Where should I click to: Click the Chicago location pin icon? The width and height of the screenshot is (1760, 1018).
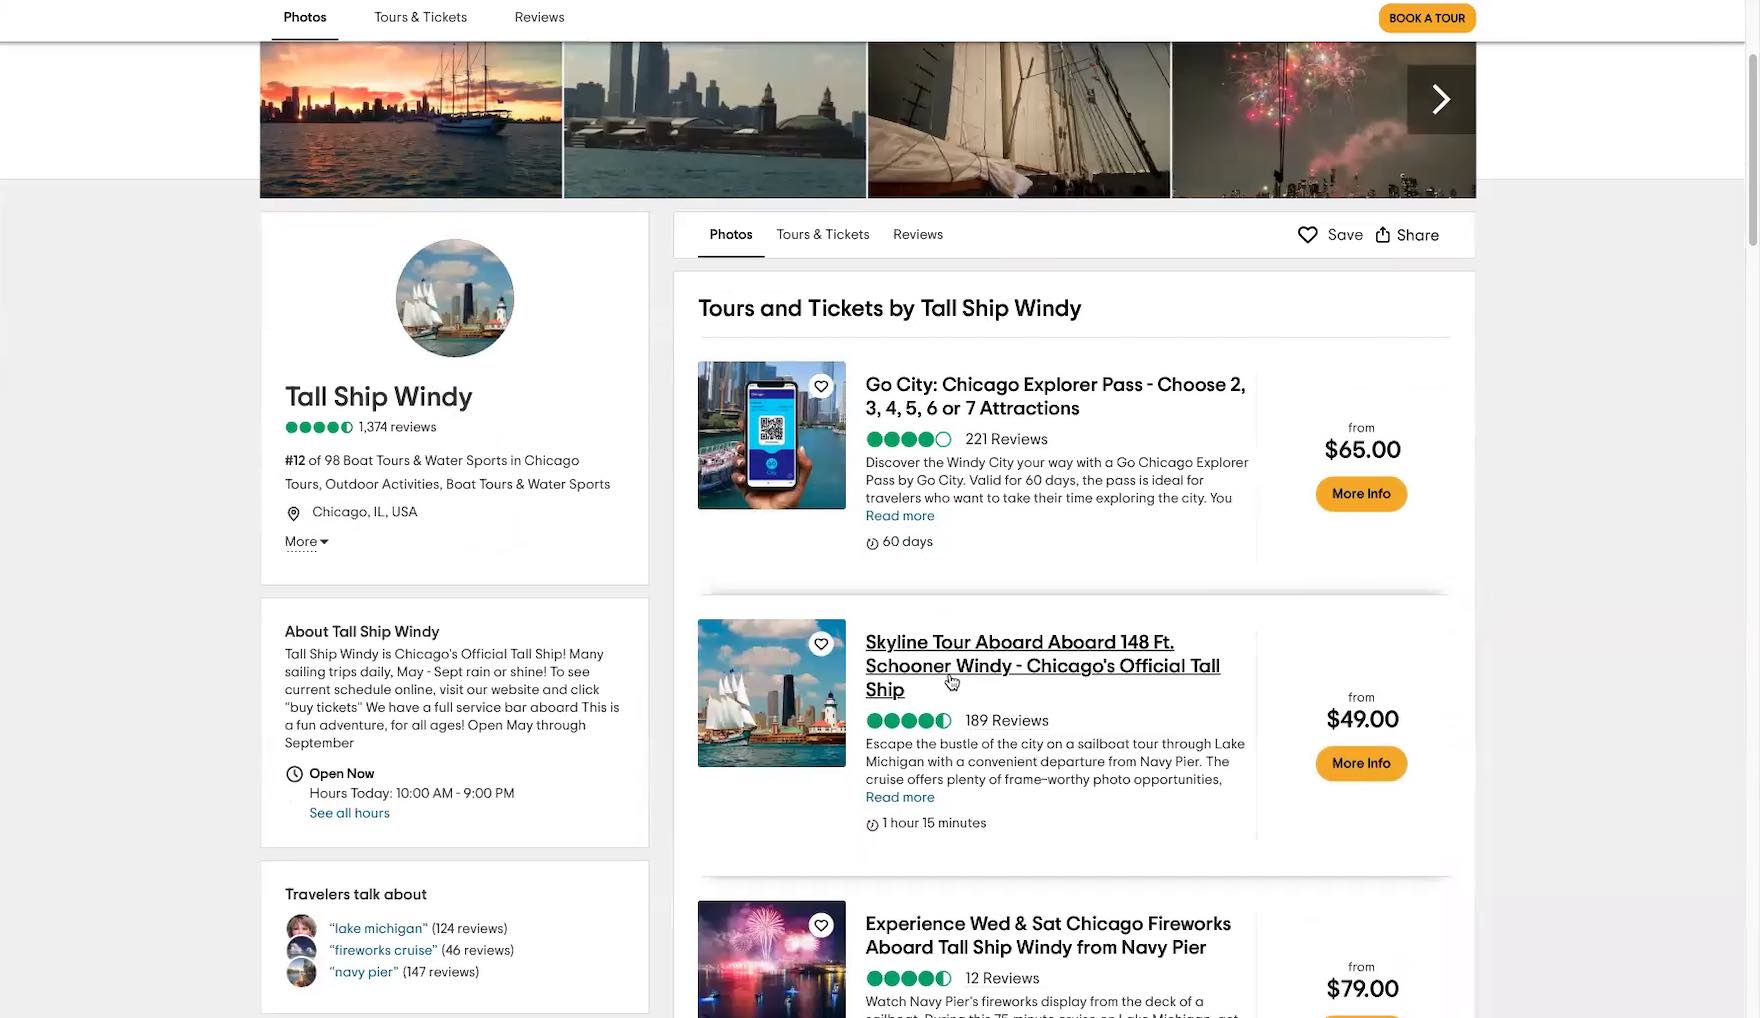pos(293,514)
